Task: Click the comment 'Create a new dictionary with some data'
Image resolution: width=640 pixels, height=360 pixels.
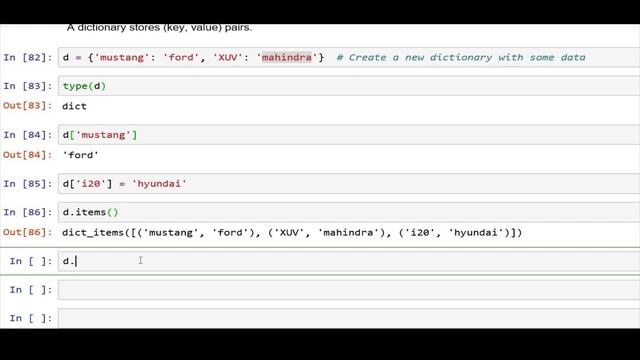Action: point(461,57)
